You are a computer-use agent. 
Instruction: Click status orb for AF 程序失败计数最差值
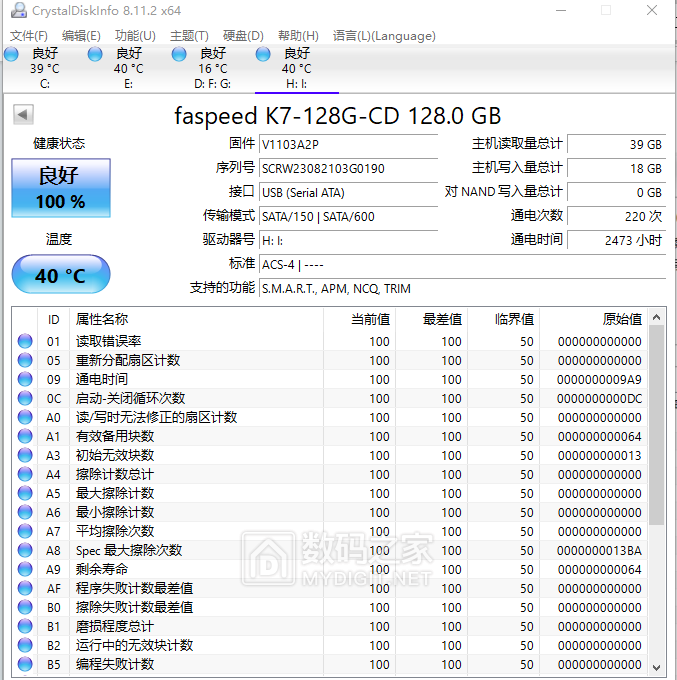click(25, 588)
